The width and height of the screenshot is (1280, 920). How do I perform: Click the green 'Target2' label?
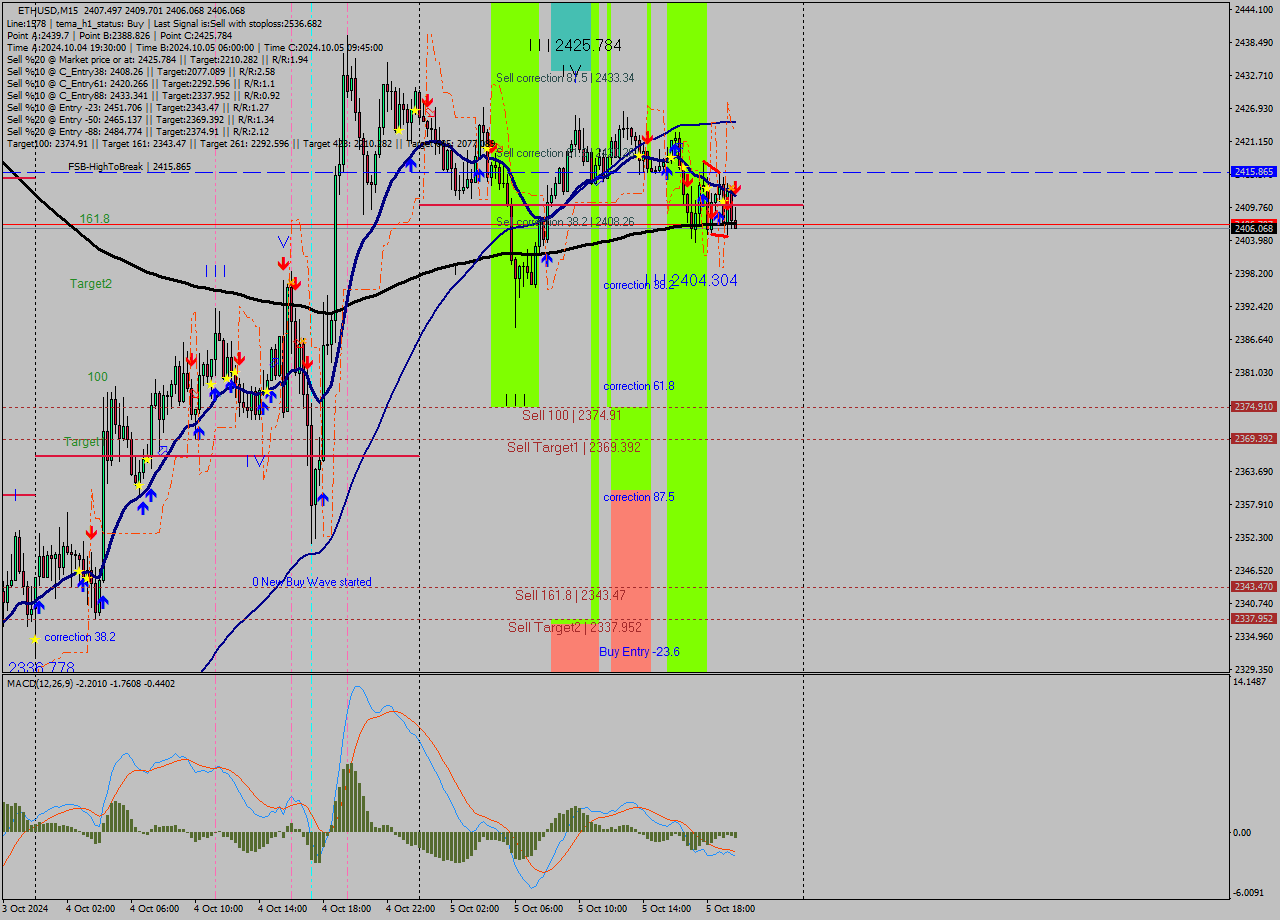[91, 284]
